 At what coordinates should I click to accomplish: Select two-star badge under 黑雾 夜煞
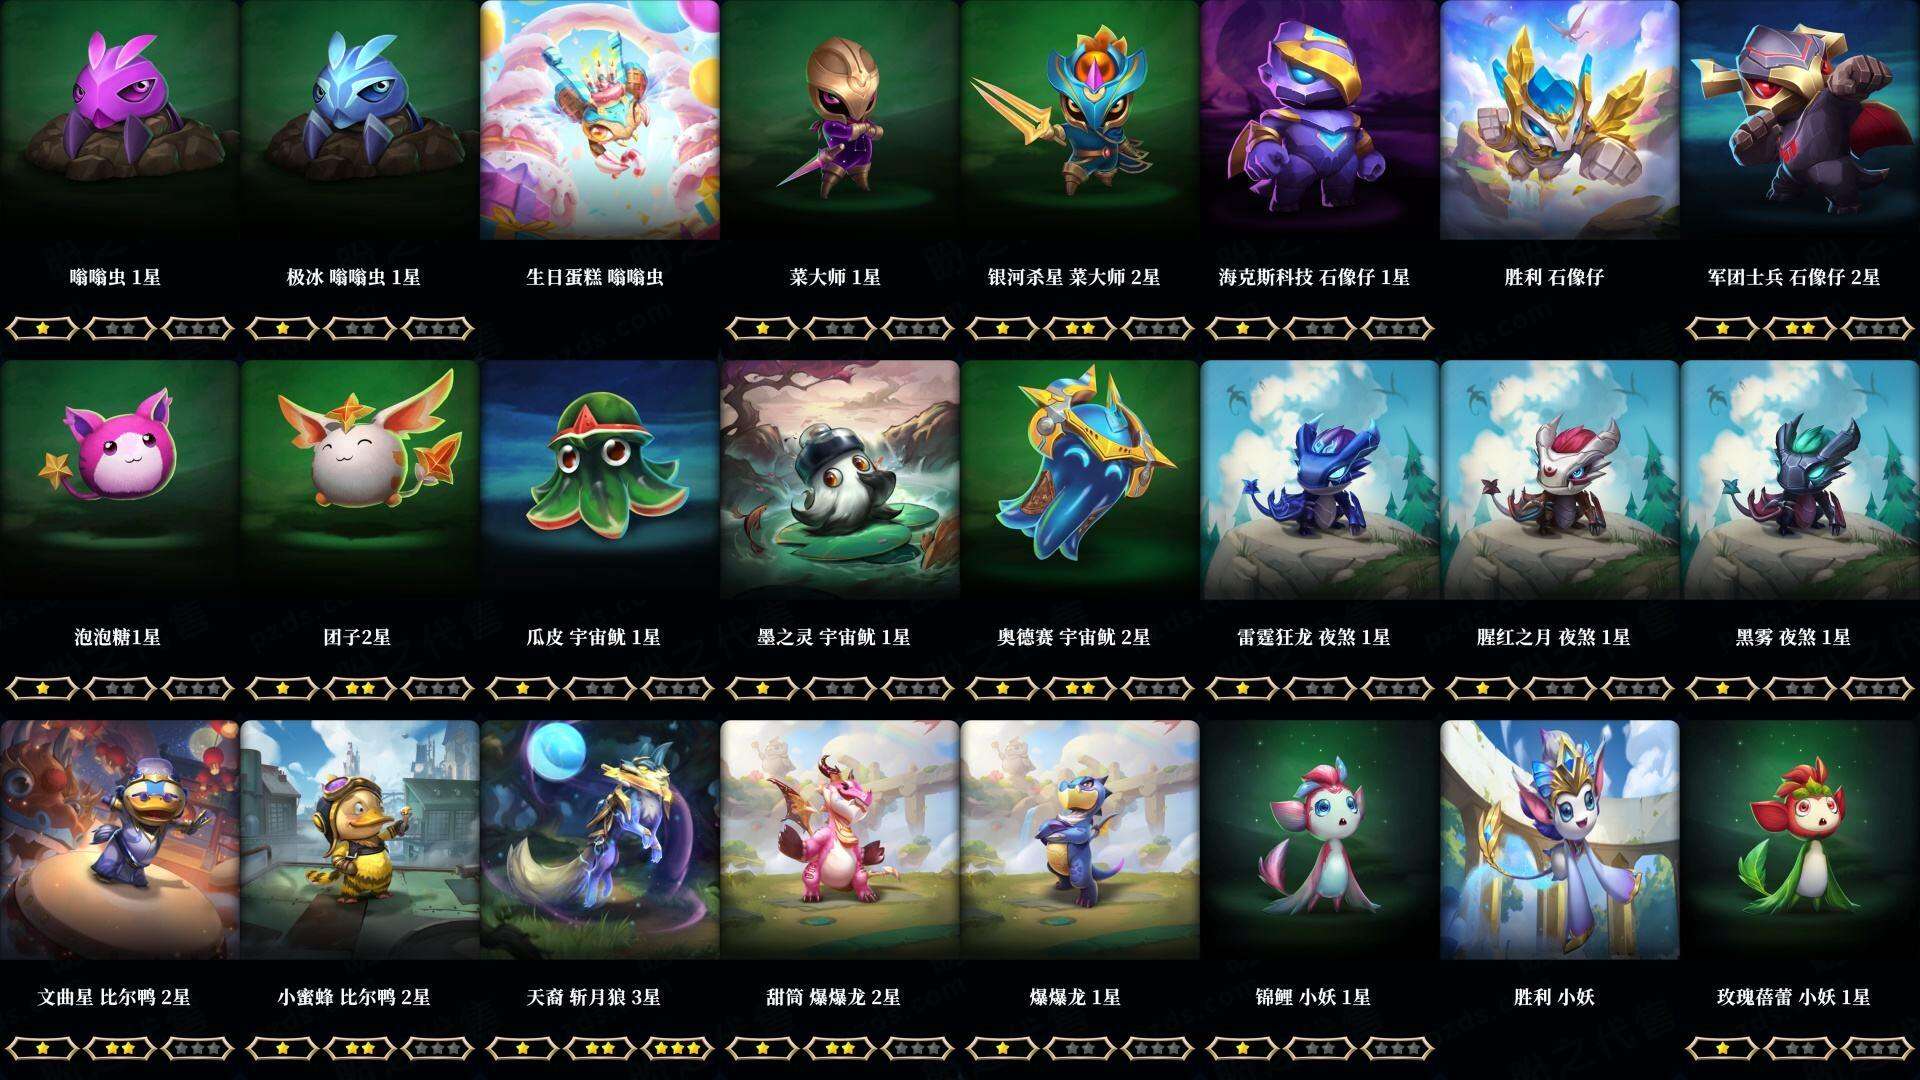[x=1800, y=688]
